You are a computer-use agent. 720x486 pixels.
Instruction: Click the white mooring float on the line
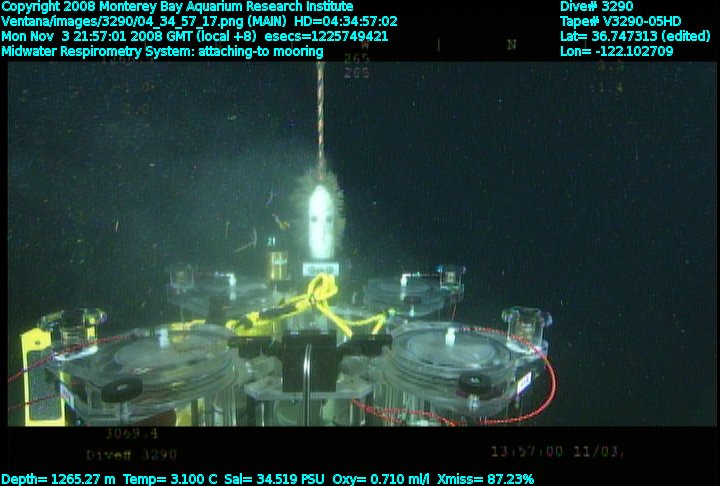pyautogui.click(x=321, y=222)
